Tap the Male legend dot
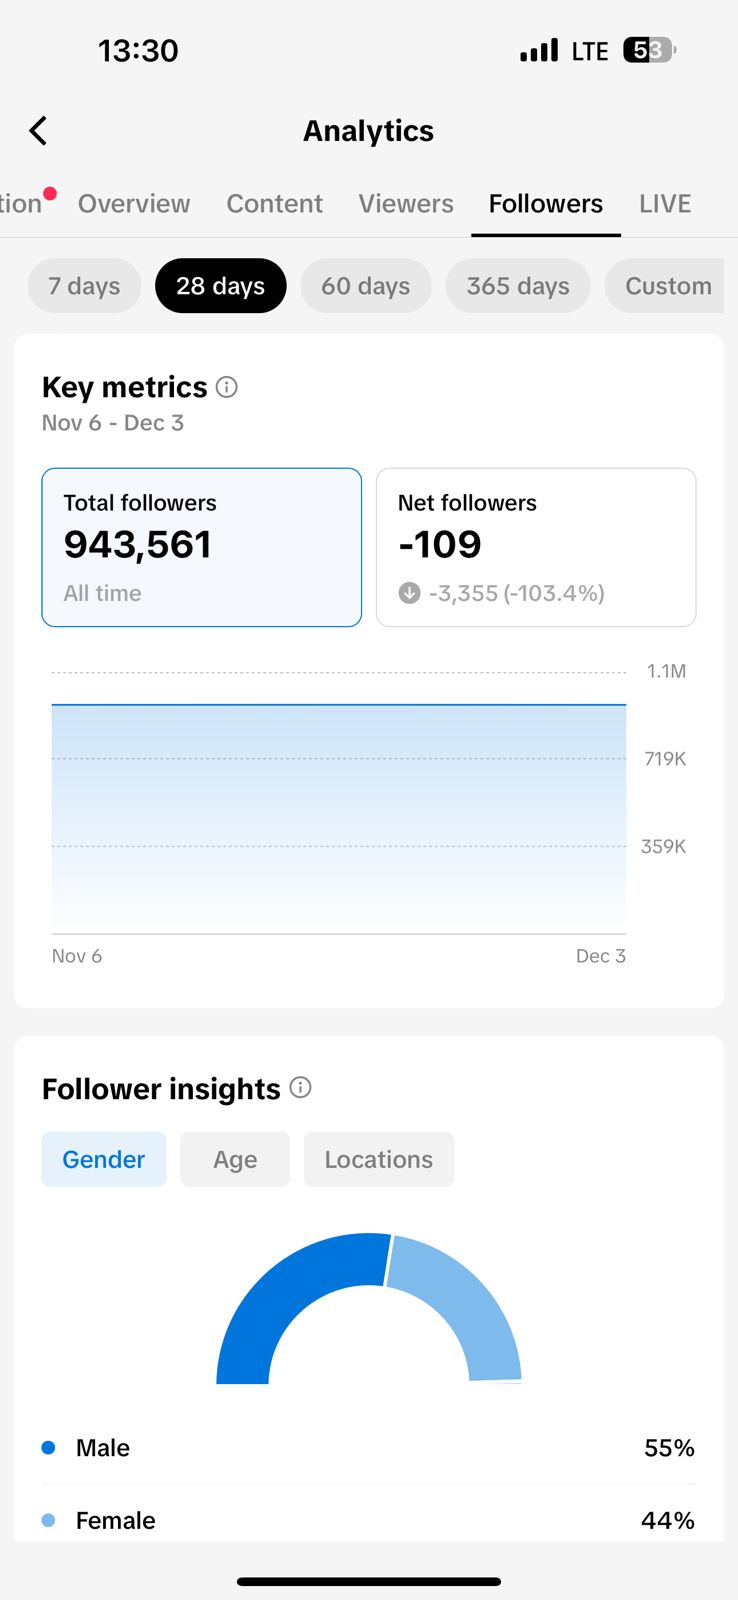 tap(48, 1448)
